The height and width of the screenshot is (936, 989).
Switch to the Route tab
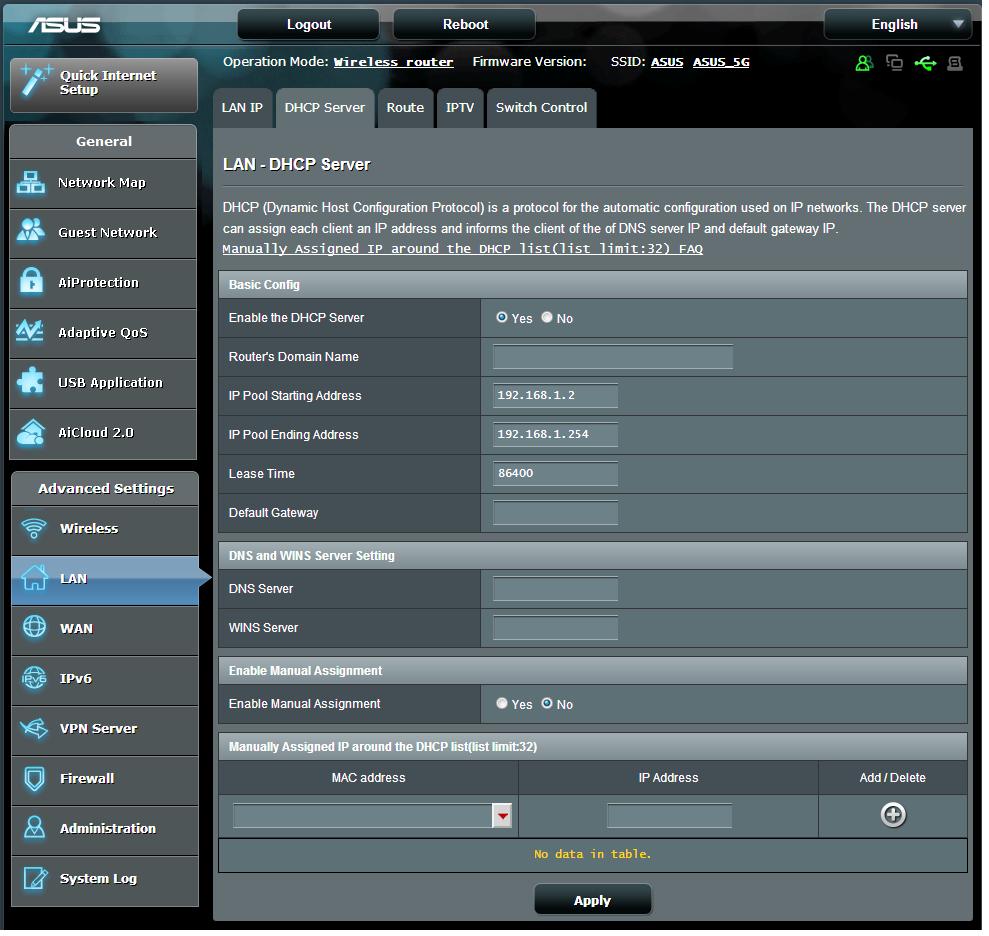coord(407,108)
